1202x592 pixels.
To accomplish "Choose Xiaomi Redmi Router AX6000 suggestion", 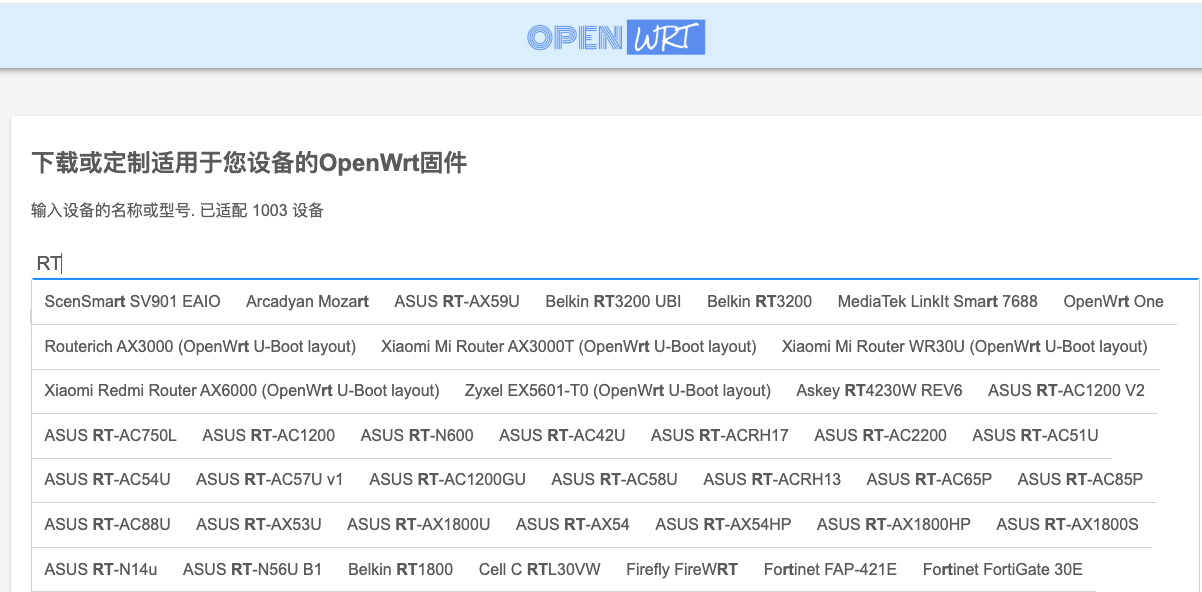I will (240, 390).
